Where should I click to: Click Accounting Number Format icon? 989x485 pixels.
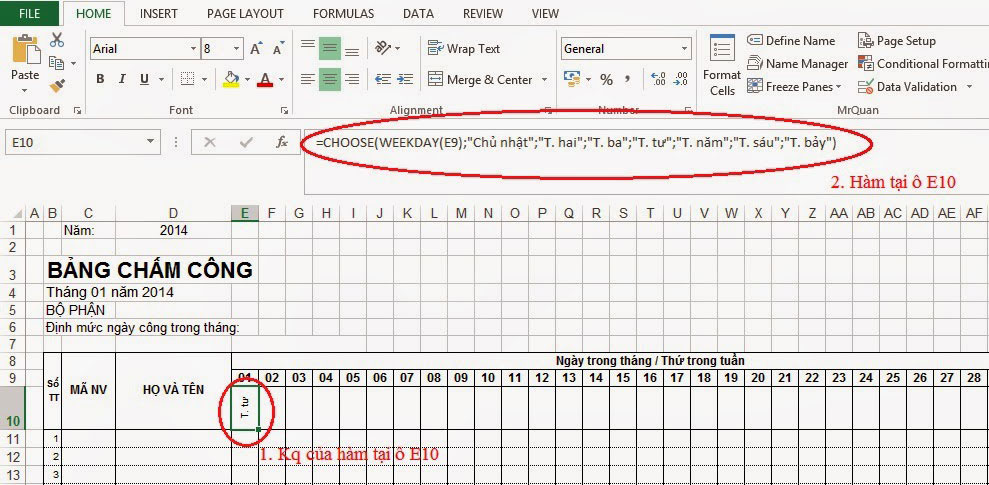tap(572, 79)
